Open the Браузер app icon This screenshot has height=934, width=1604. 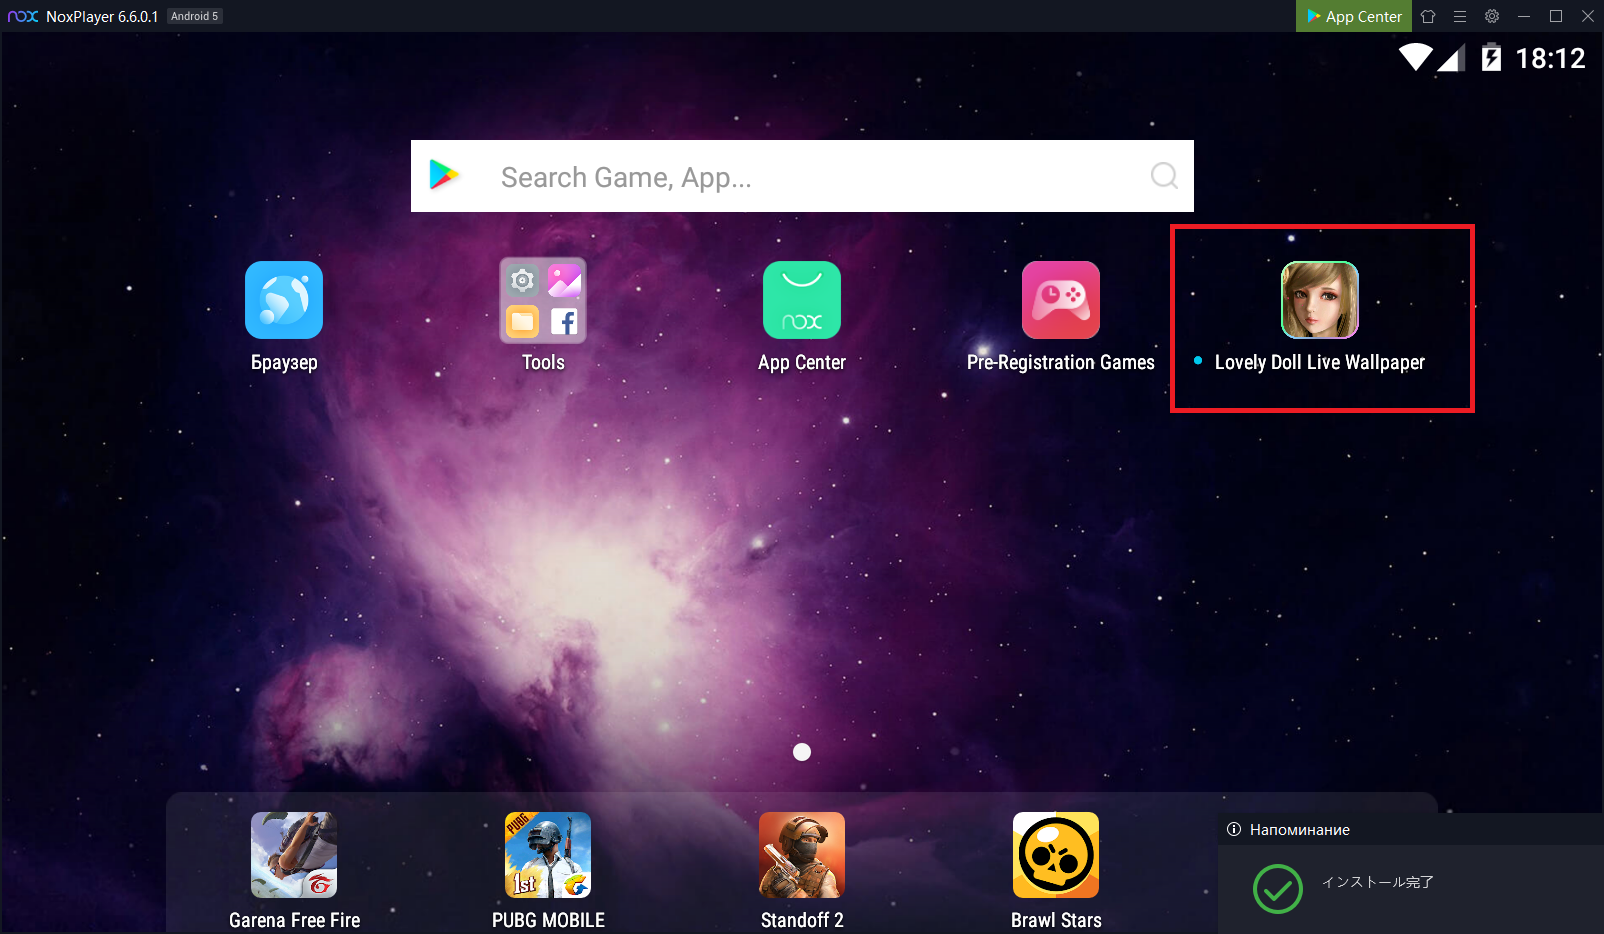pos(284,300)
